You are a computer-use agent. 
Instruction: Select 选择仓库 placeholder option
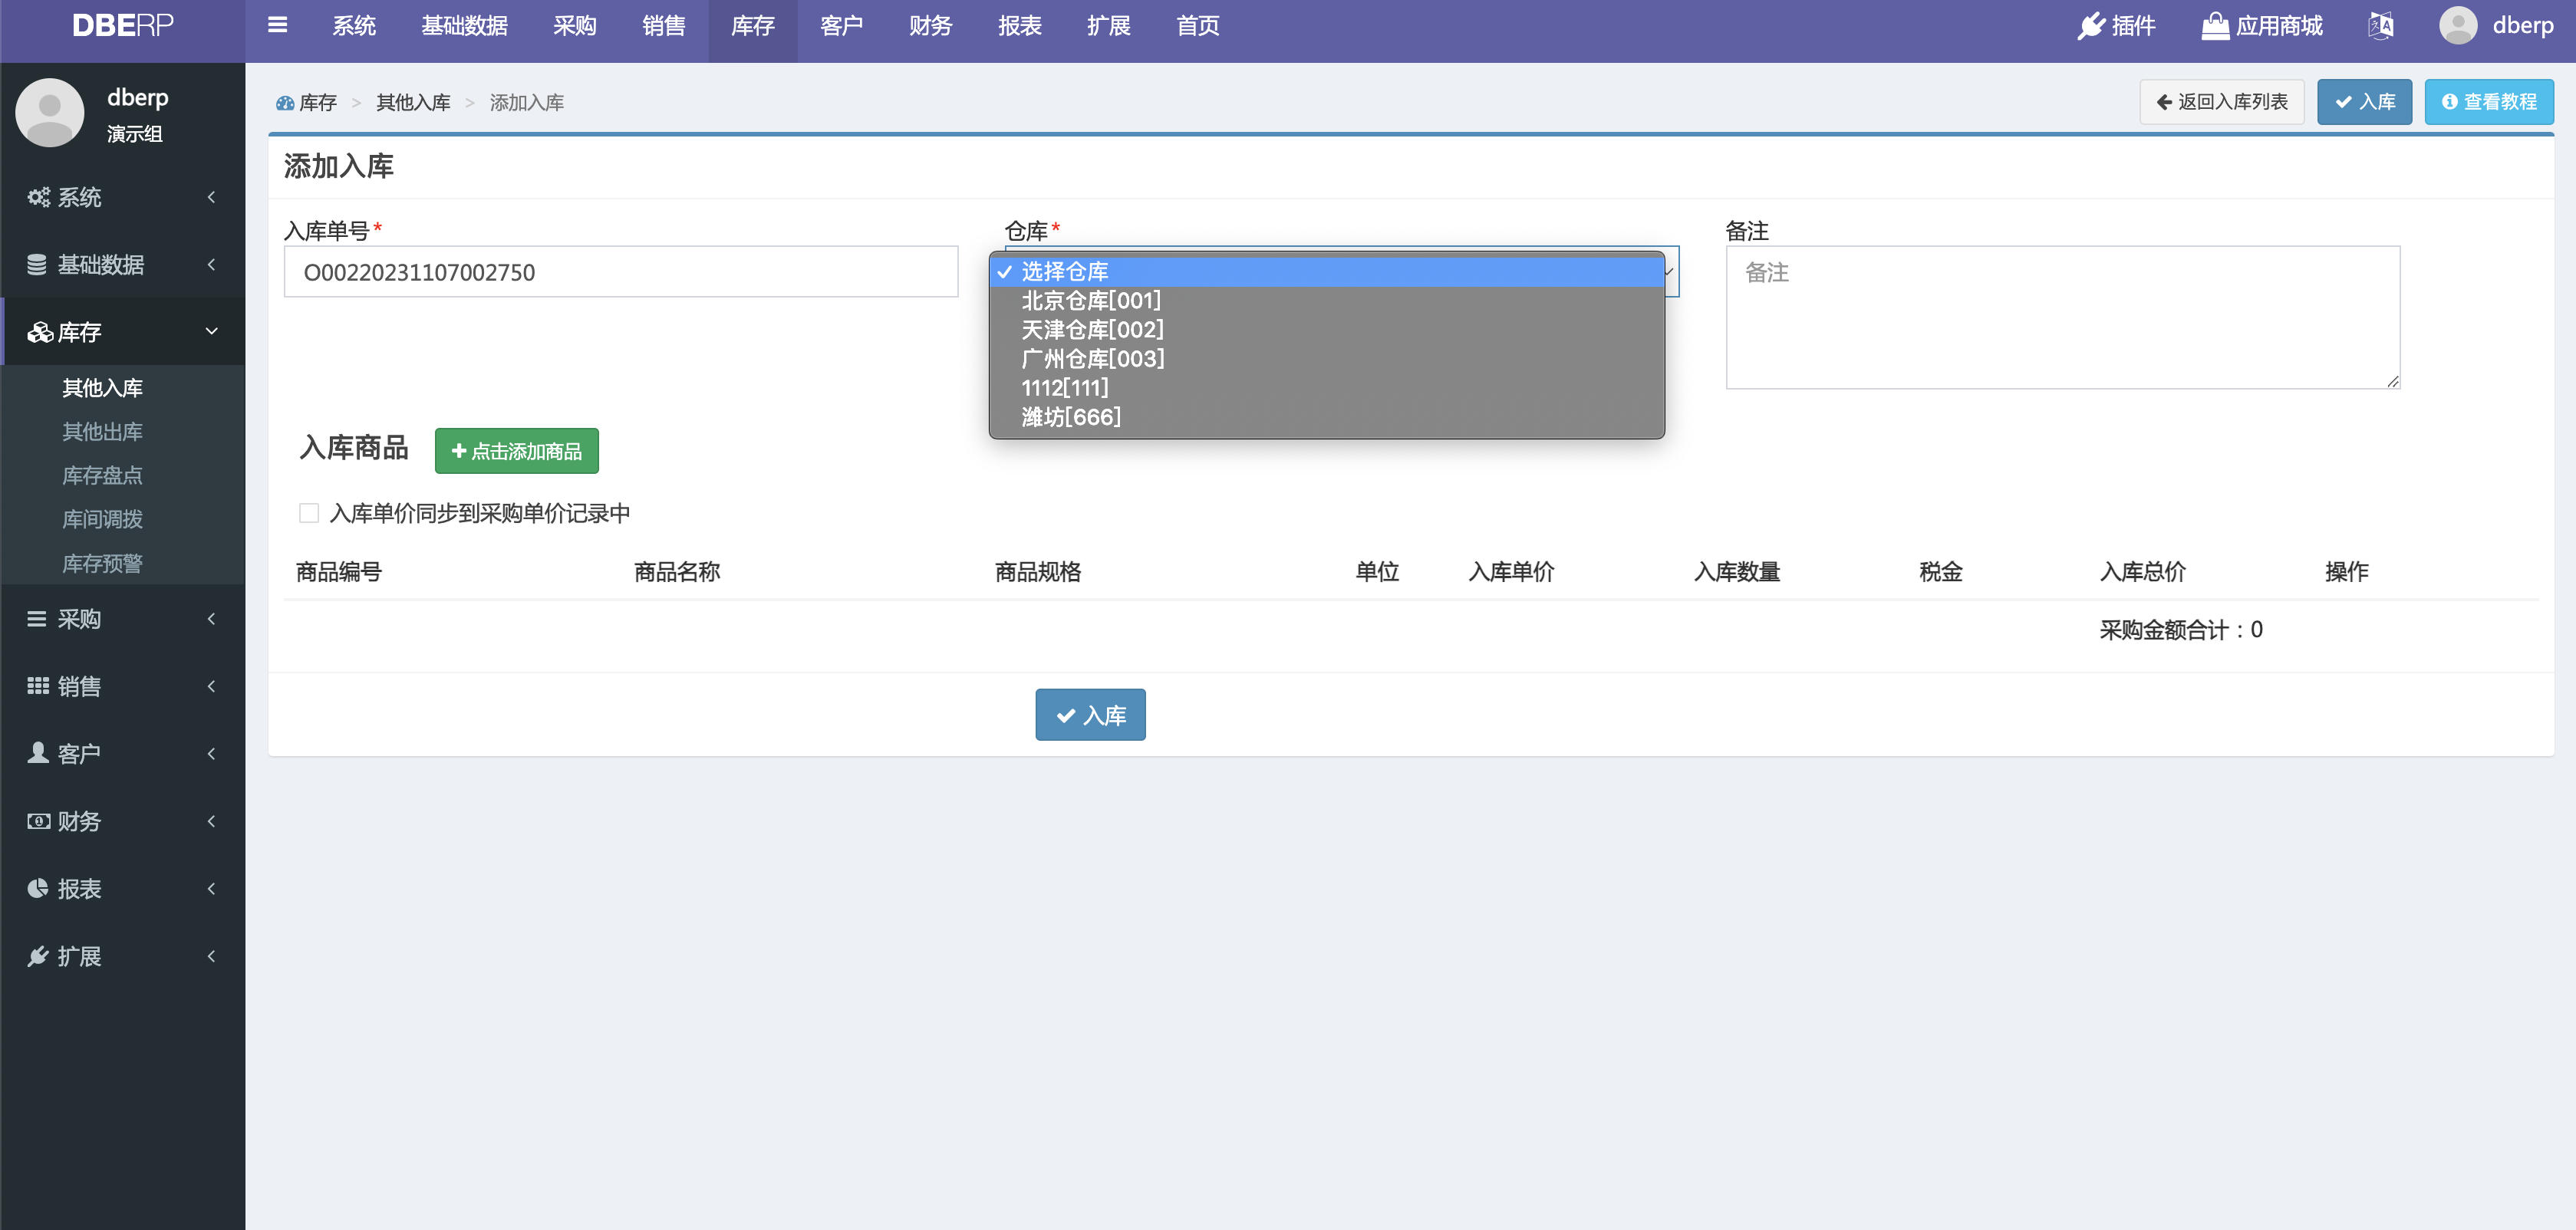(1326, 271)
